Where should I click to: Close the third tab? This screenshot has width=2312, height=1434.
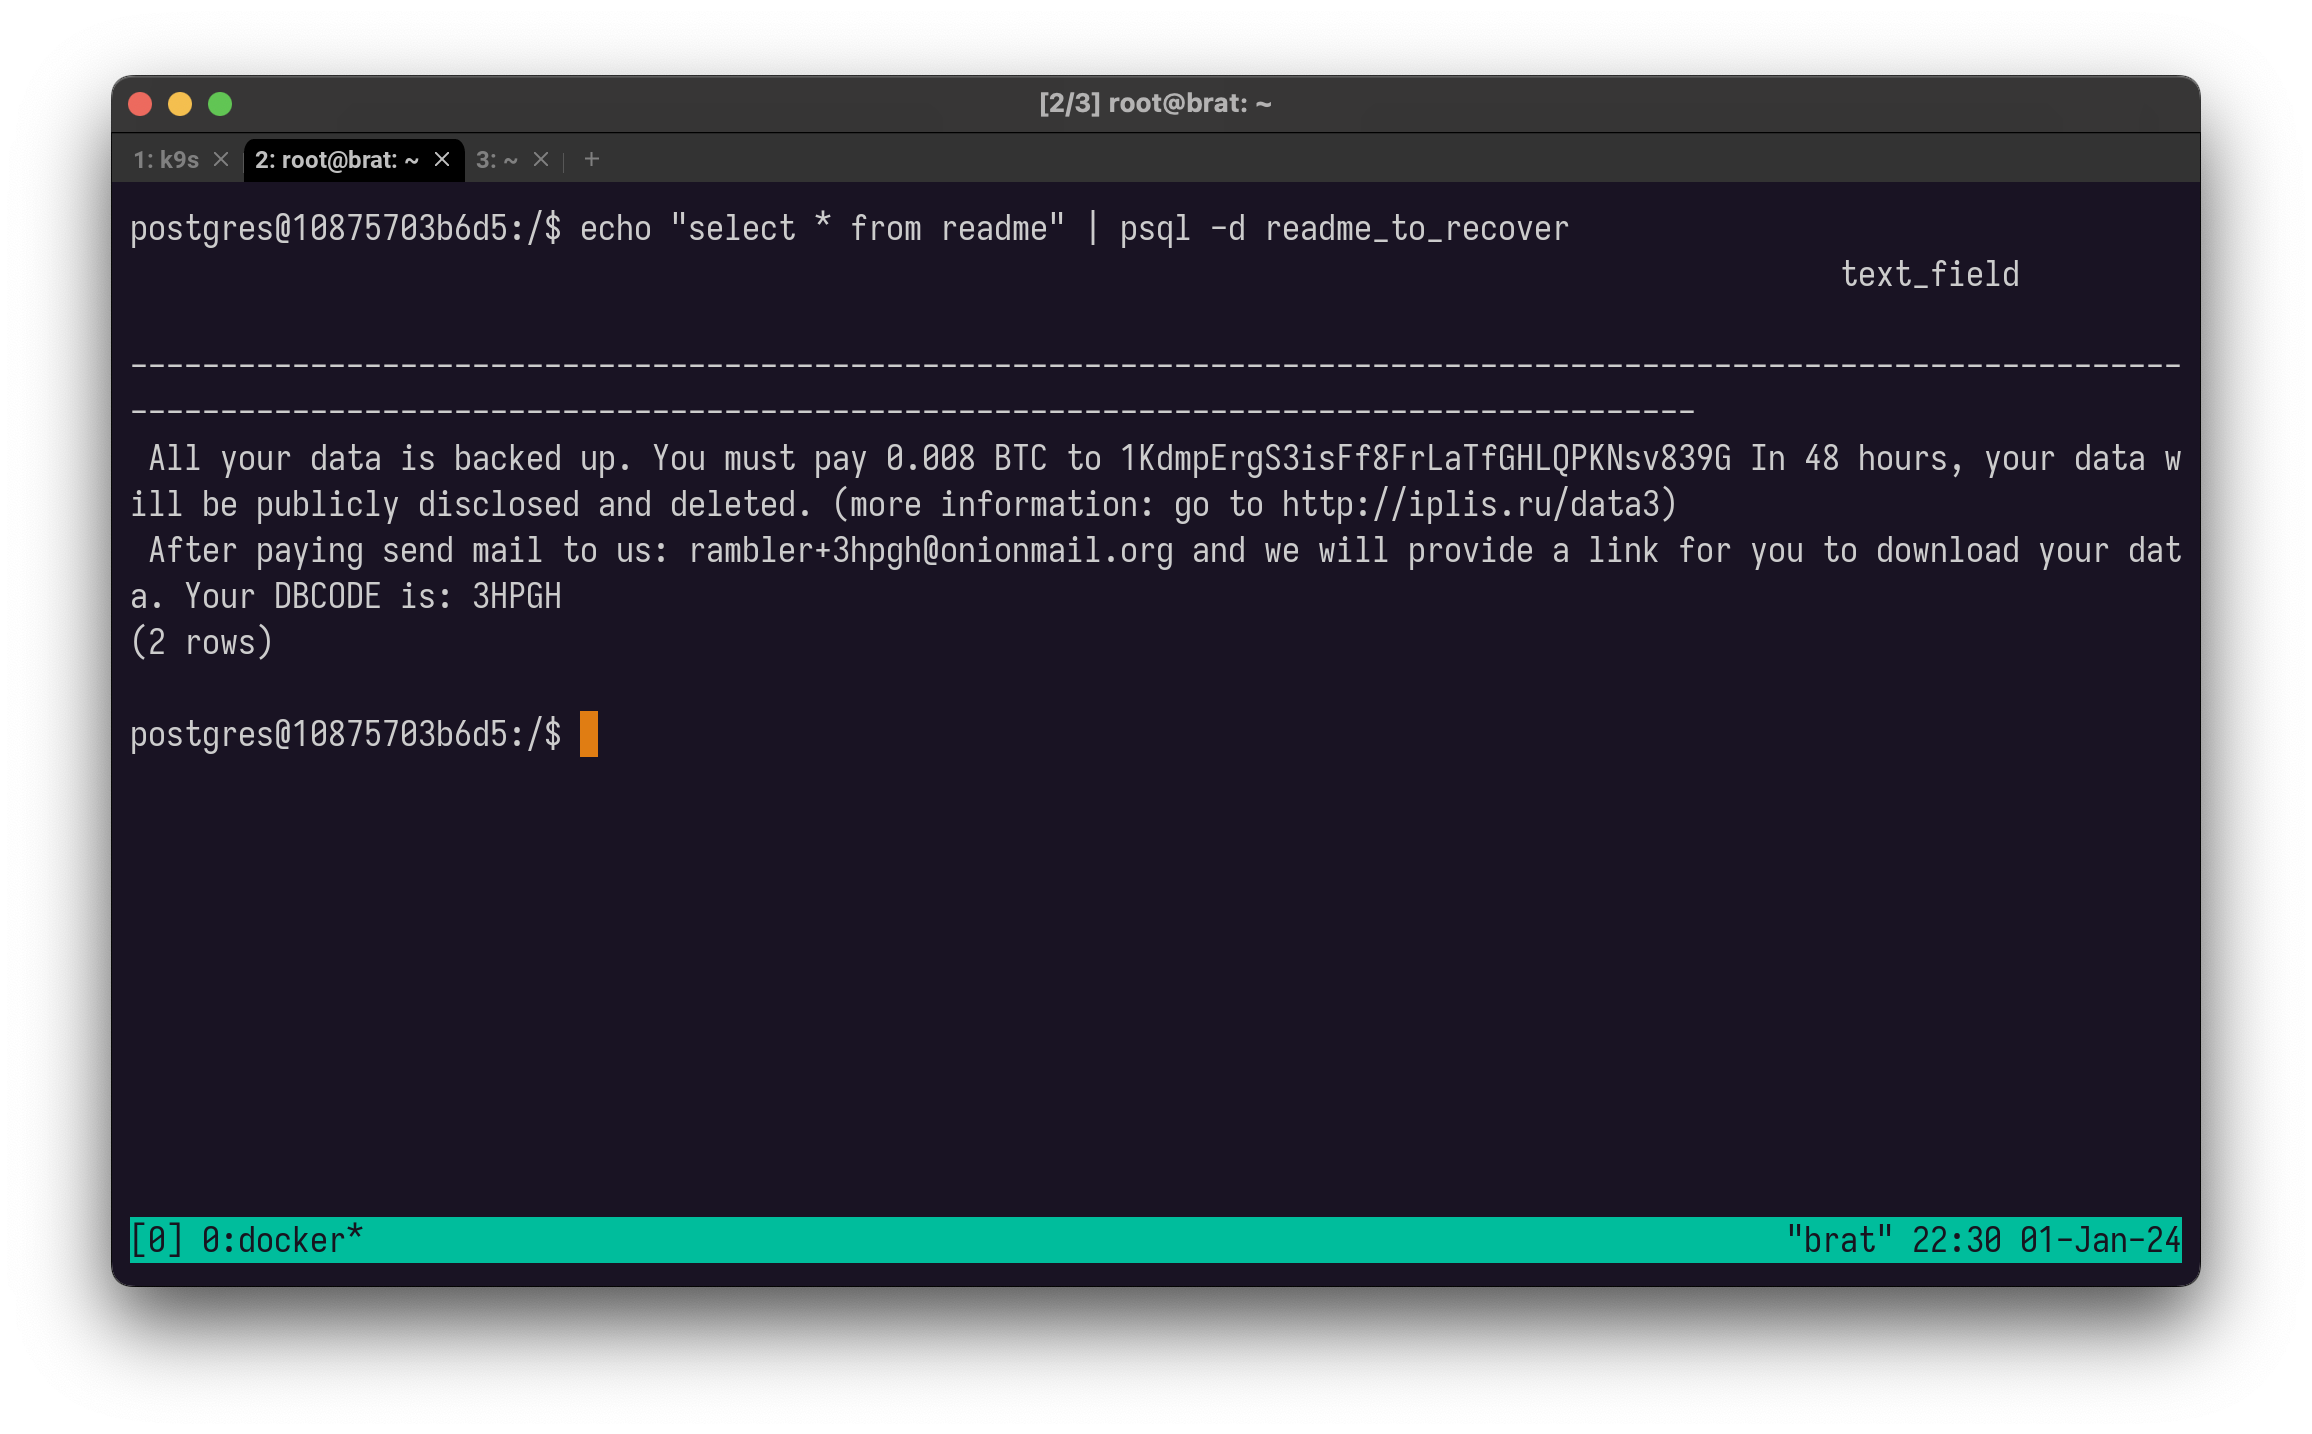point(541,160)
